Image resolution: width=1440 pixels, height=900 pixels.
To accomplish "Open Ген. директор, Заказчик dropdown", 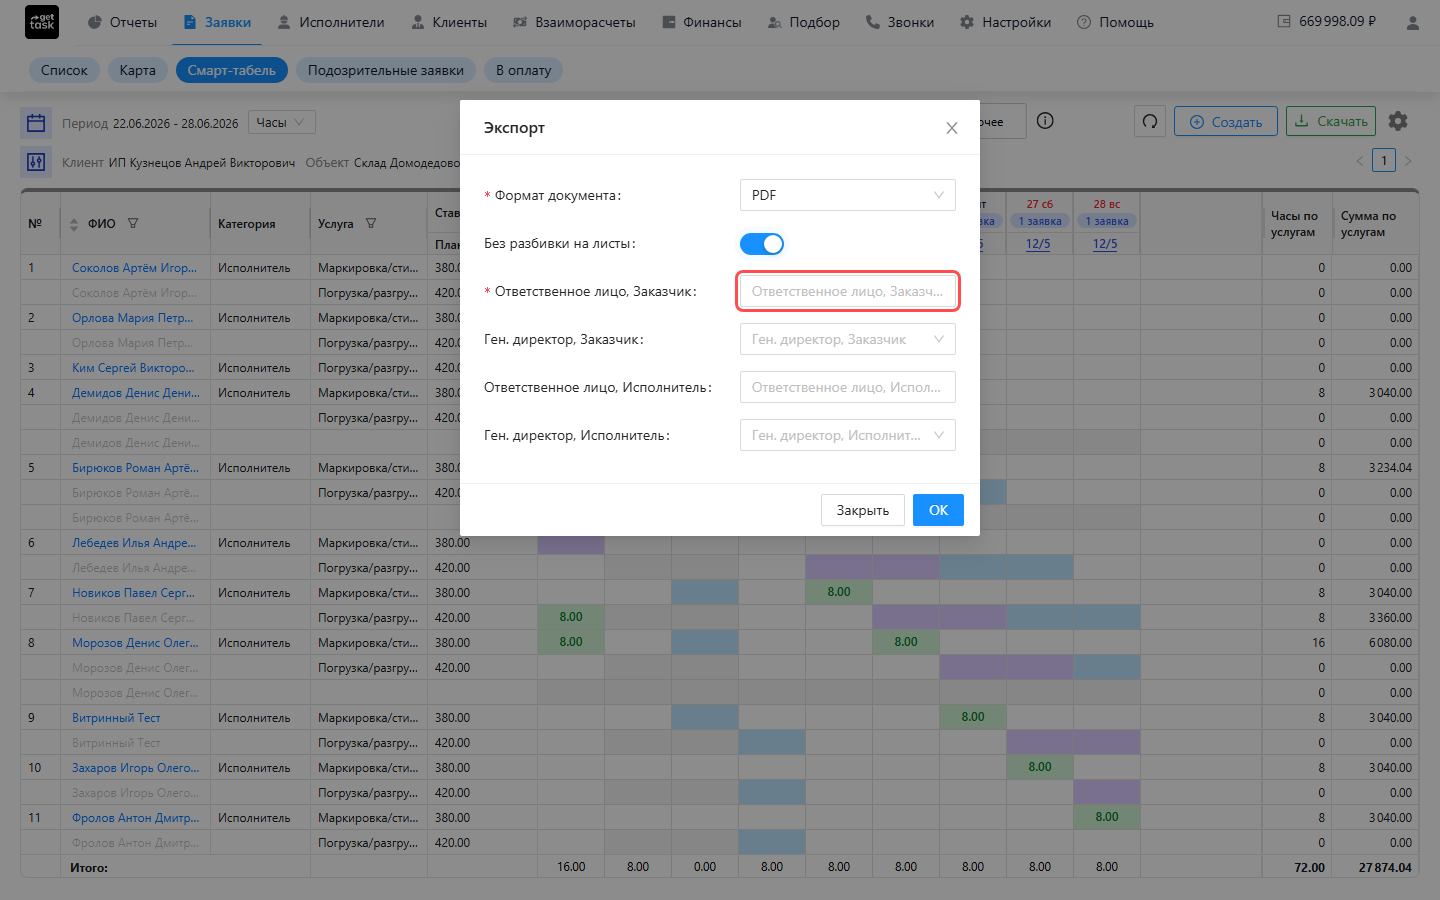I will (x=848, y=339).
